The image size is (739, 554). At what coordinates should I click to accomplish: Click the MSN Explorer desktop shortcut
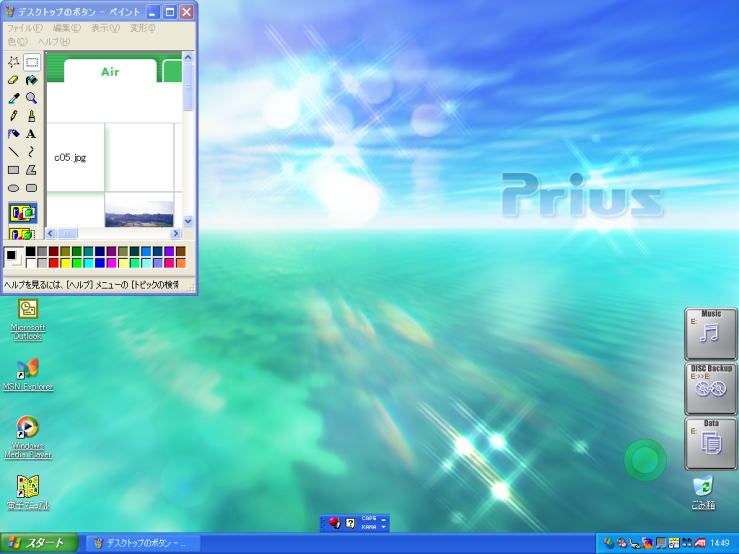28,375
